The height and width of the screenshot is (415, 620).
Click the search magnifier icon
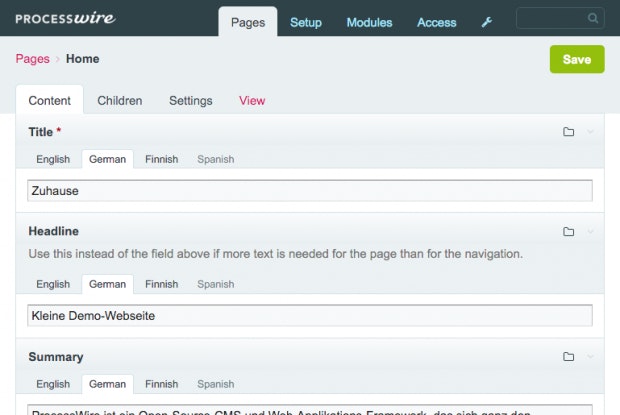pyautogui.click(x=592, y=18)
